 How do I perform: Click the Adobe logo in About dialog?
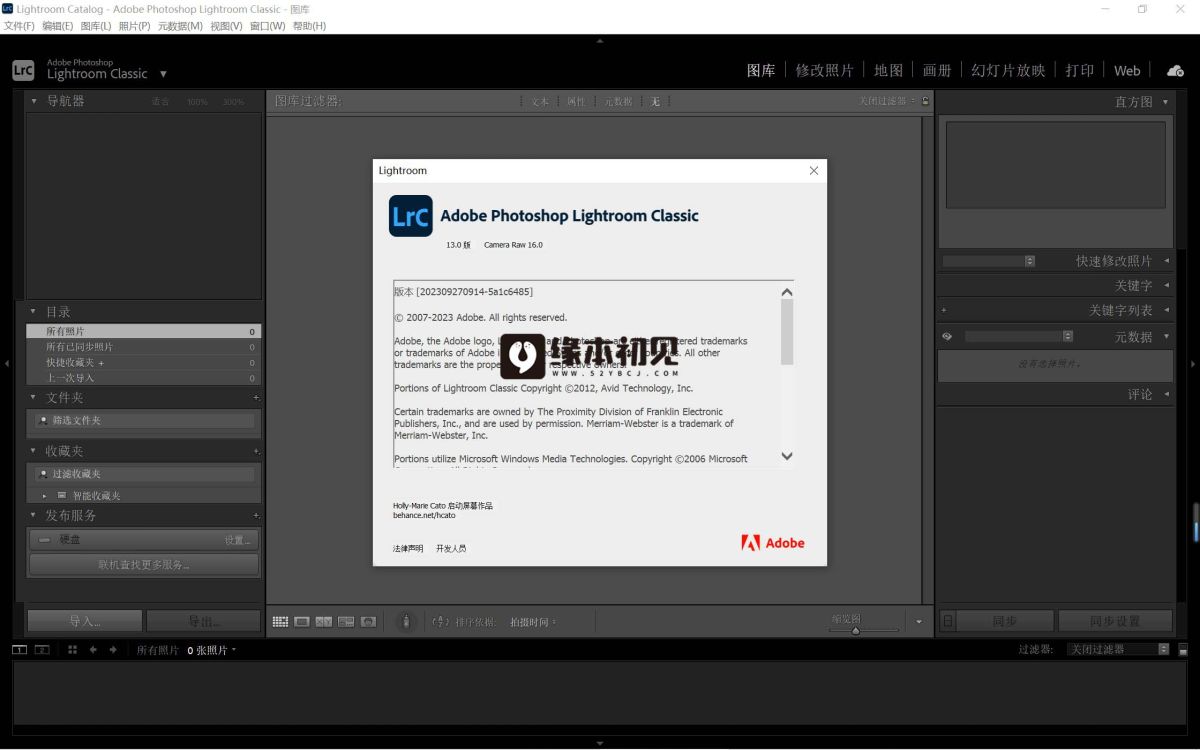click(x=773, y=543)
